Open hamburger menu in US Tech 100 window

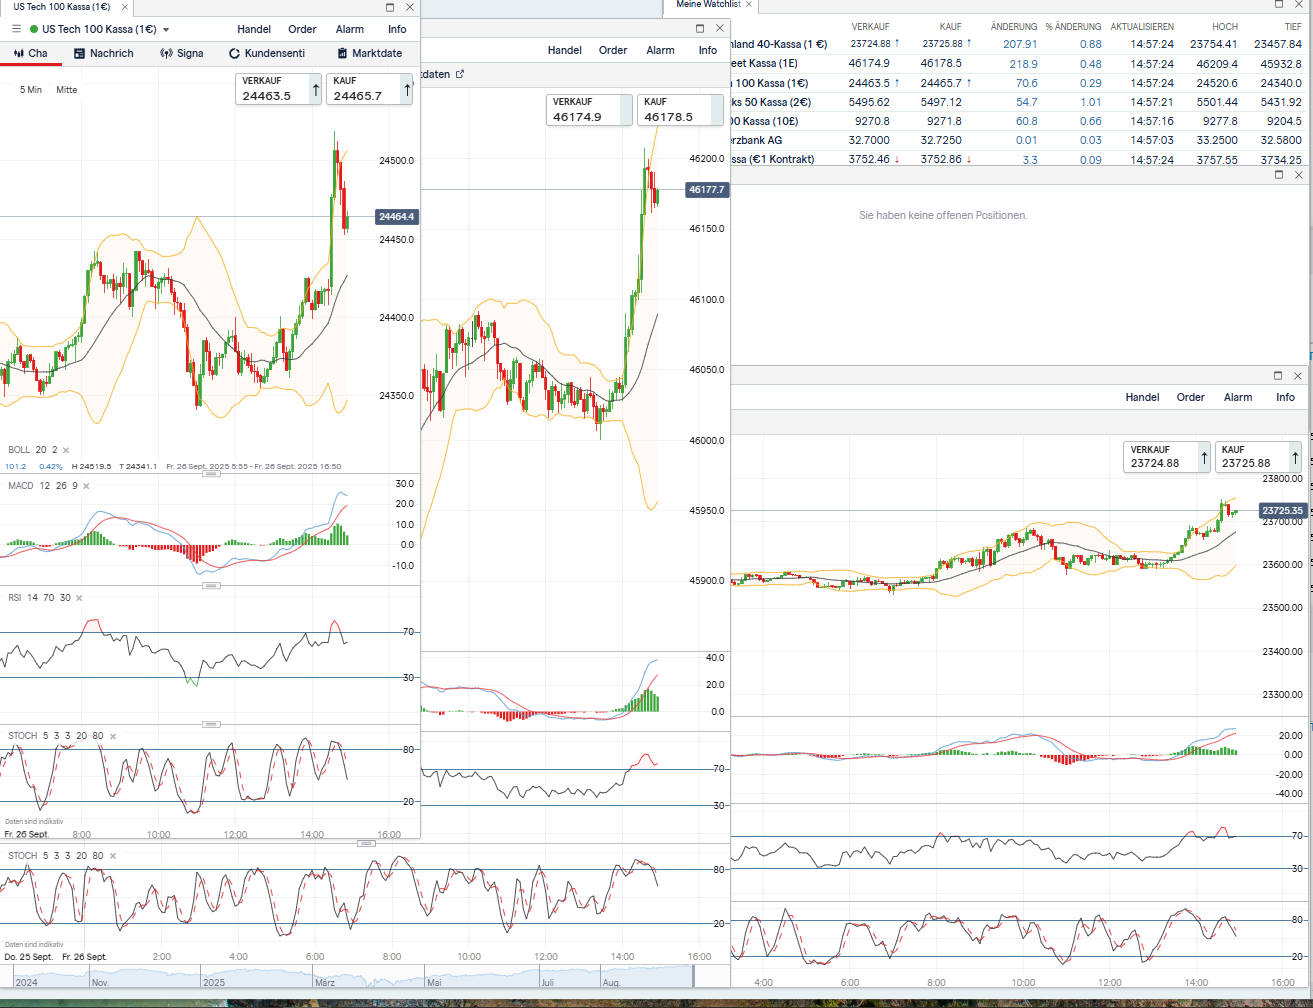15,29
